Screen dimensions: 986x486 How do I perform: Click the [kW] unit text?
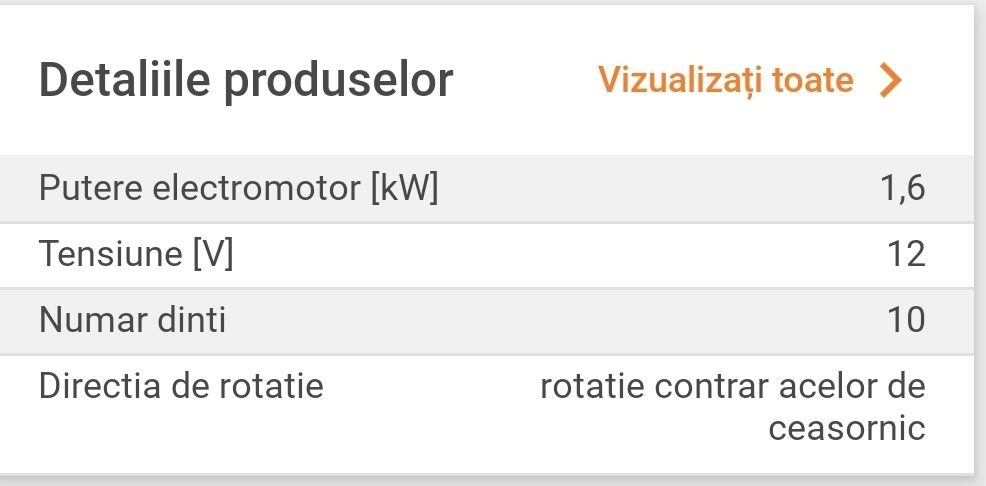(x=404, y=188)
